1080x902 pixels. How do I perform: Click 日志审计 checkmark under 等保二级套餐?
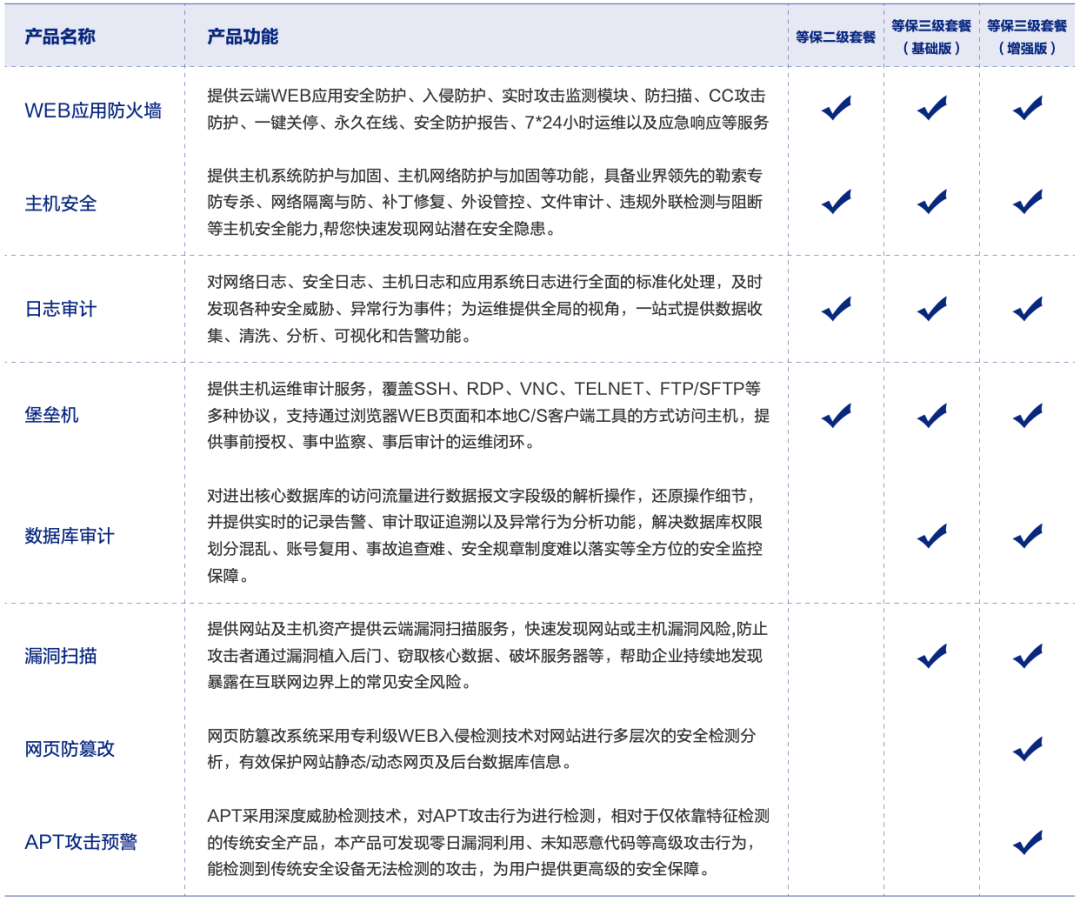pyautogui.click(x=836, y=309)
